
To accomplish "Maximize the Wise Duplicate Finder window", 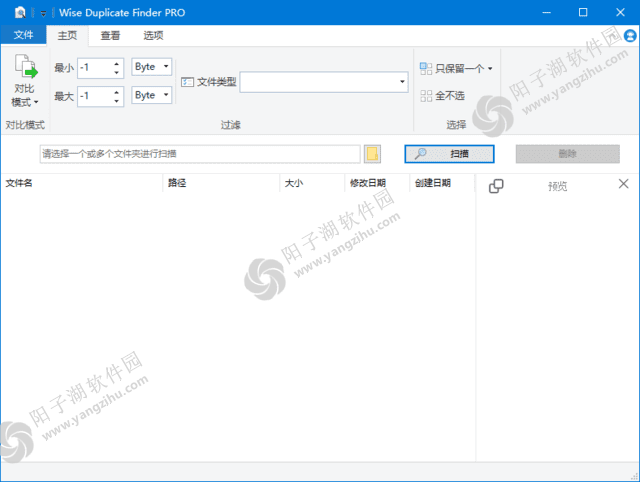I will pyautogui.click(x=583, y=13).
